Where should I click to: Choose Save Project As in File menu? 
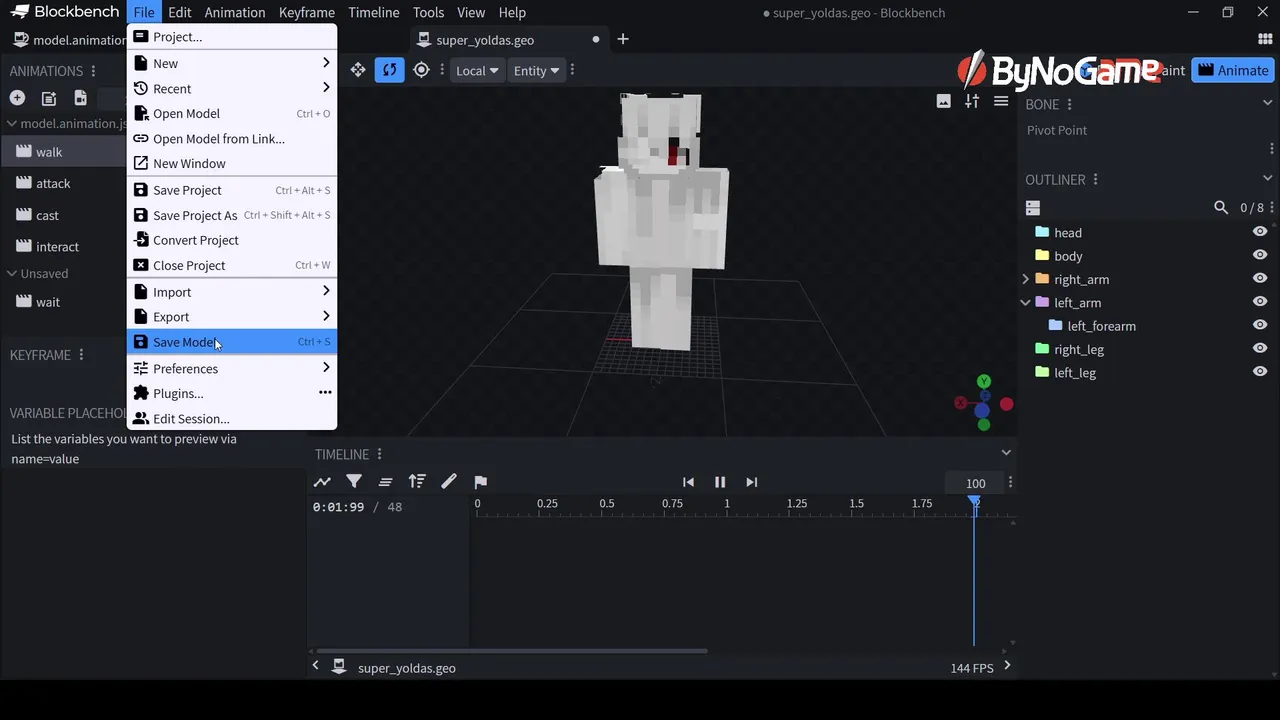pyautogui.click(x=232, y=215)
